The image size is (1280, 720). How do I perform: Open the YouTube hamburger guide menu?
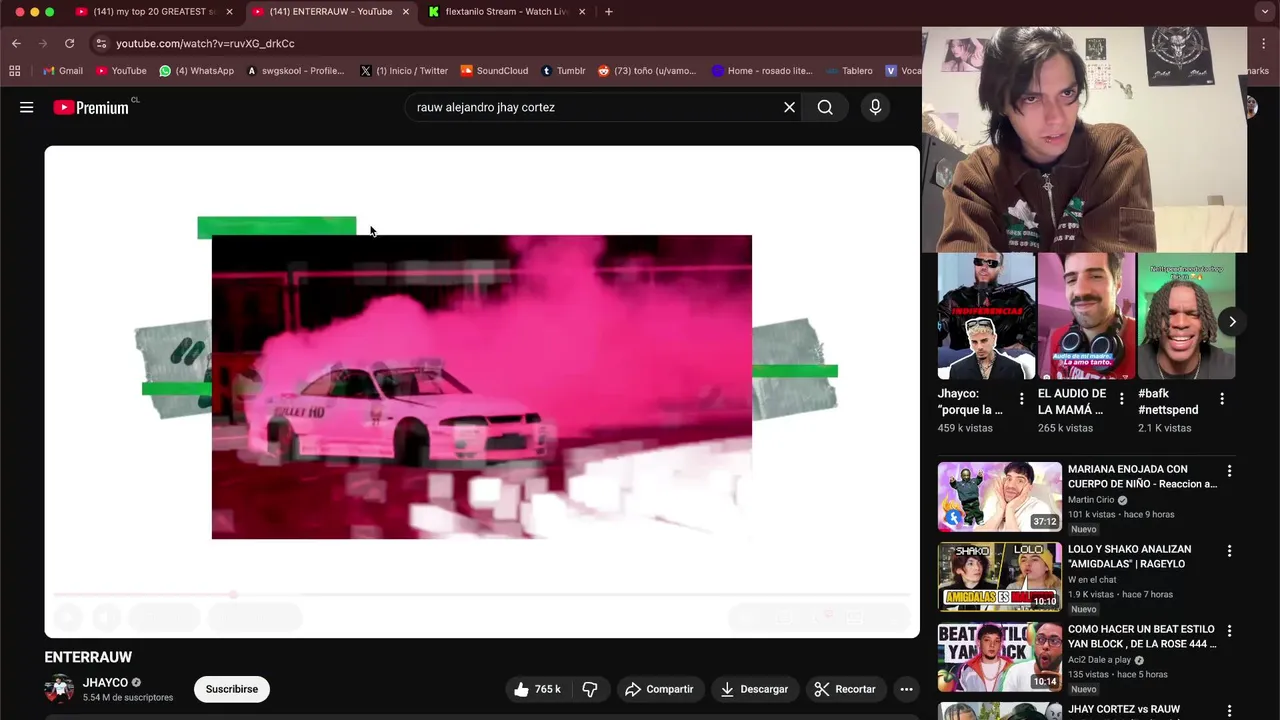coord(27,107)
